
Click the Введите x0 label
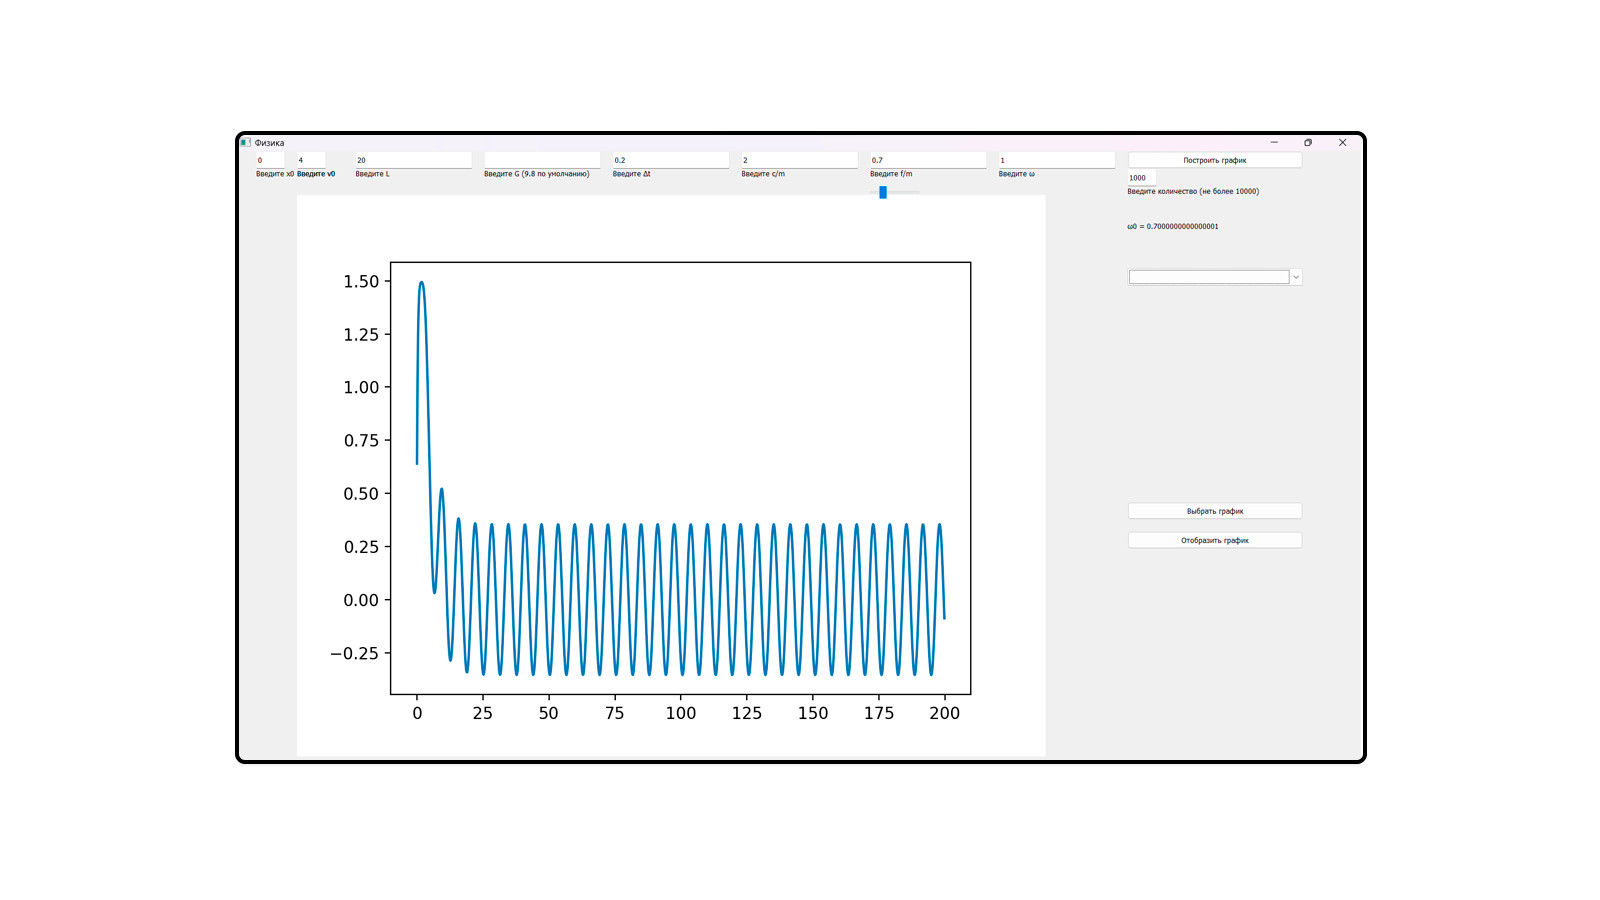[275, 174]
